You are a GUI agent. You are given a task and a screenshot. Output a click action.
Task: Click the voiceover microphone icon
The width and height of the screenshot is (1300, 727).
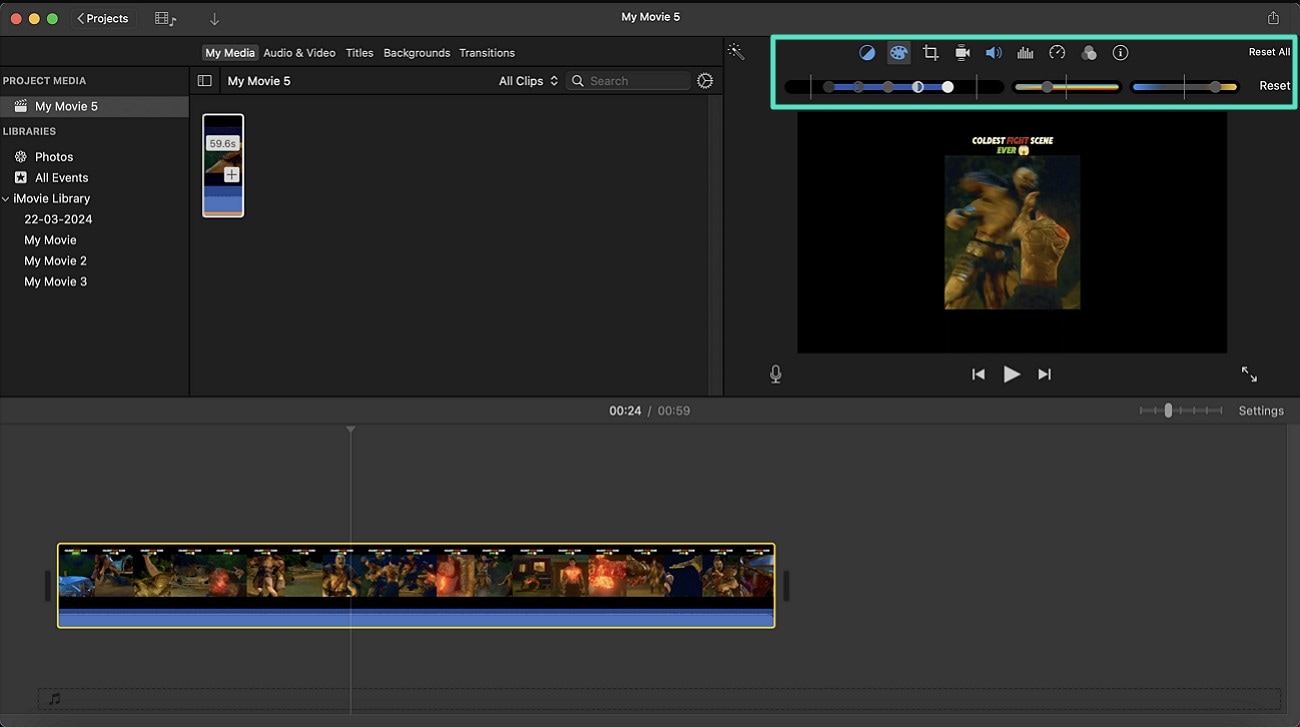776,374
